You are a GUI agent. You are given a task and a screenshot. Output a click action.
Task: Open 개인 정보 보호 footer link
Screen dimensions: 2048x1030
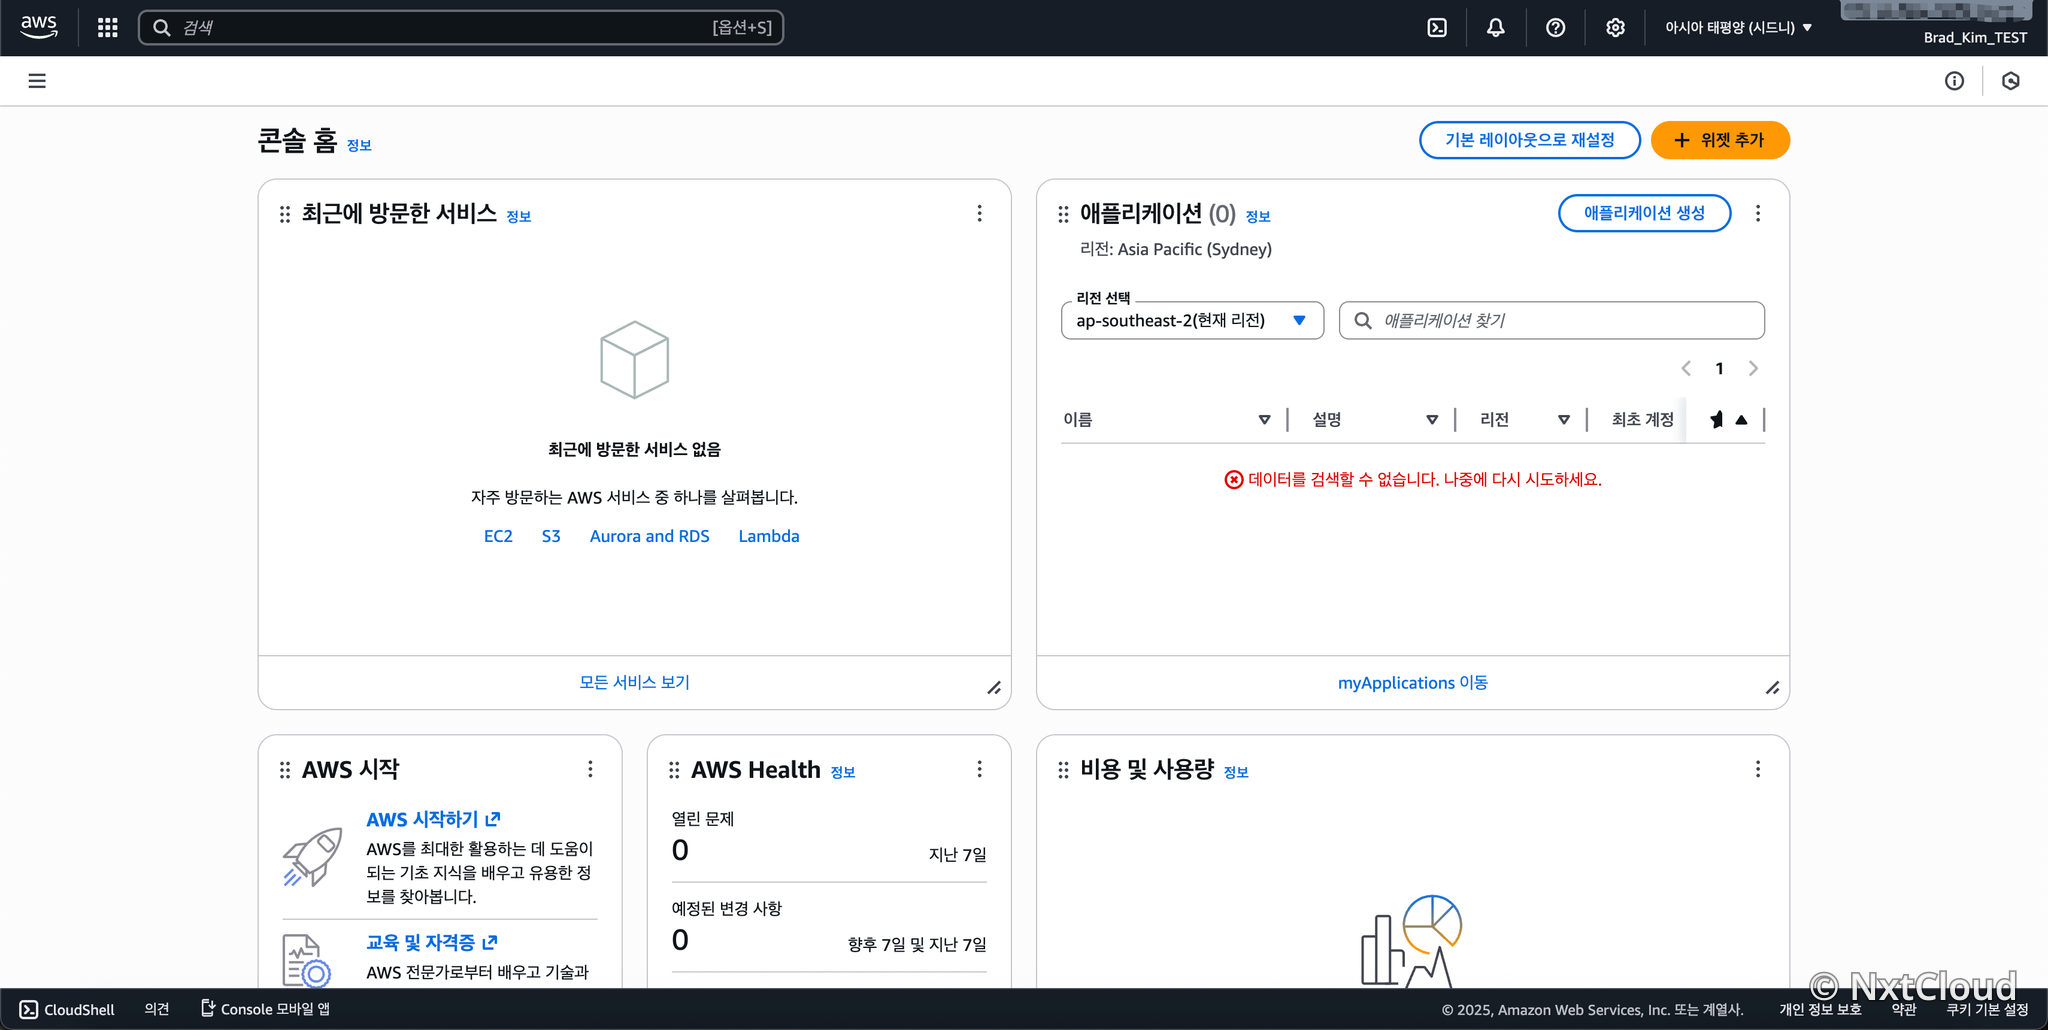point(1820,1010)
